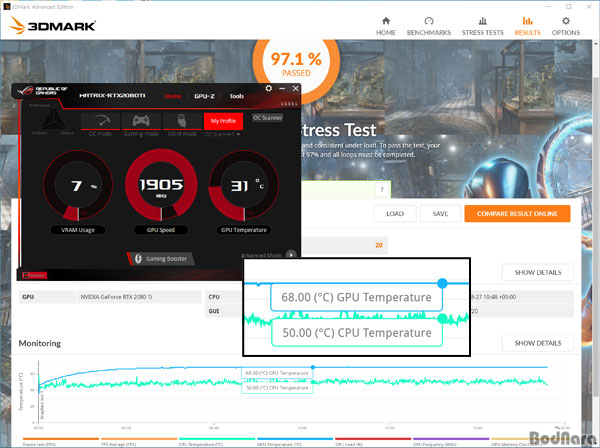The image size is (600, 448).
Task: Toggle the FPS Average legend item
Action: (x=139, y=442)
